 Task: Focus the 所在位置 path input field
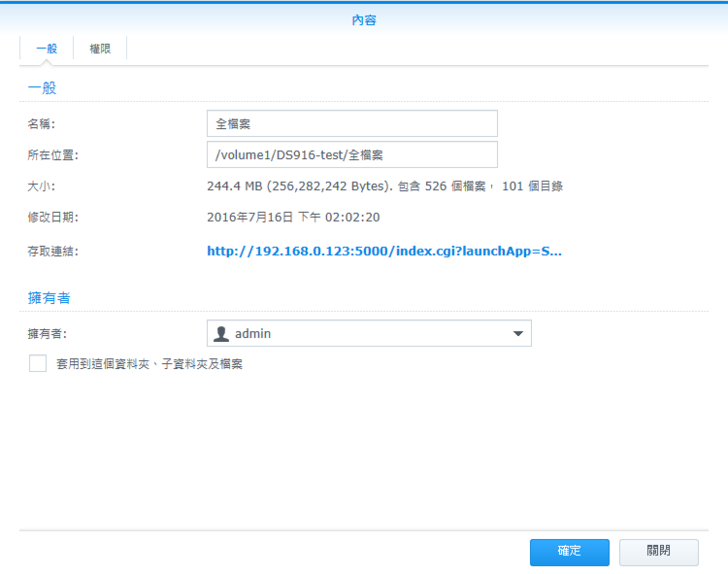352,155
